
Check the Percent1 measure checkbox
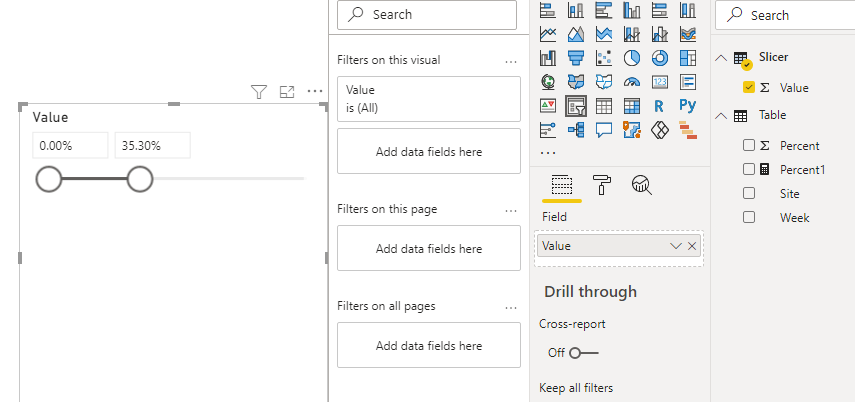coord(749,169)
